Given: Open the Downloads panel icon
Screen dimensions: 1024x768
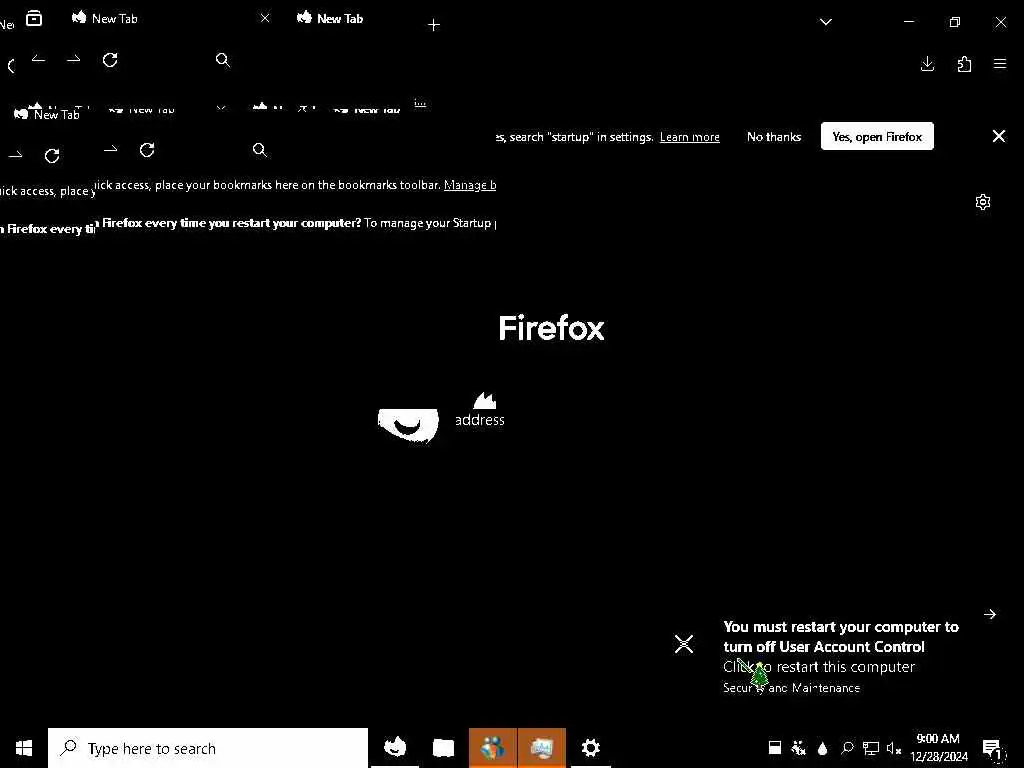Looking at the screenshot, I should point(927,63).
